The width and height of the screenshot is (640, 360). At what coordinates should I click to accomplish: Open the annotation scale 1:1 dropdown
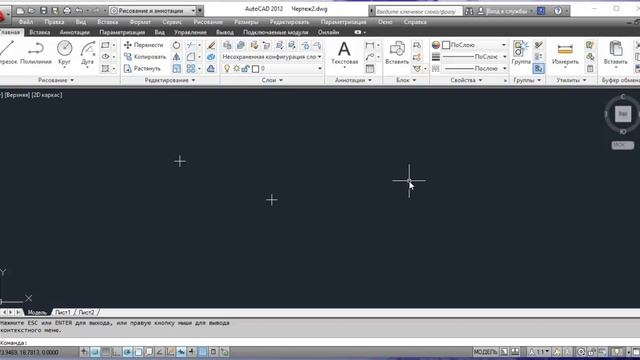(x=539, y=352)
